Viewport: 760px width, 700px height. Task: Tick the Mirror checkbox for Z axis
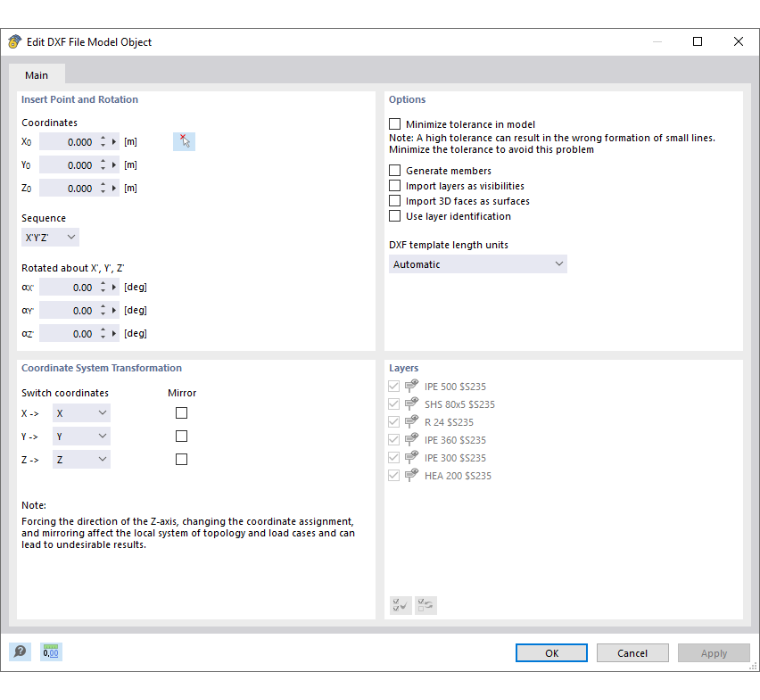point(181,459)
